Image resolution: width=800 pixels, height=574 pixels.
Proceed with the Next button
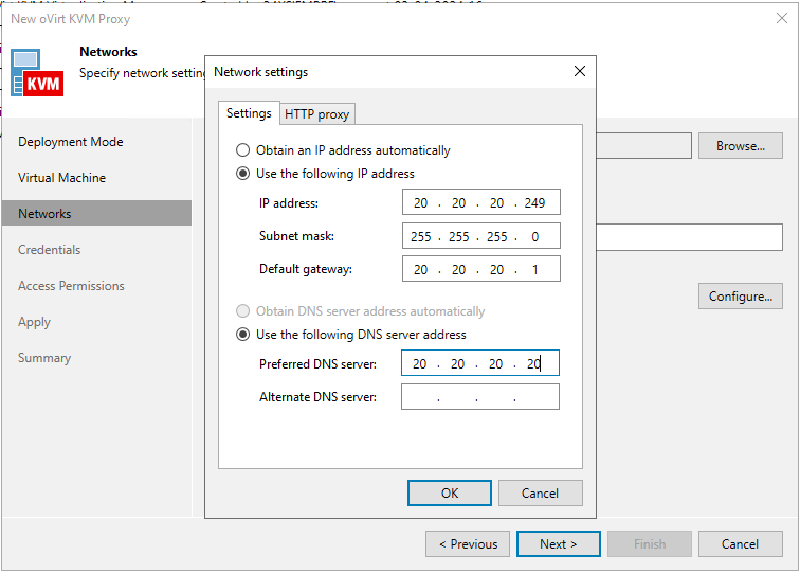coord(558,544)
